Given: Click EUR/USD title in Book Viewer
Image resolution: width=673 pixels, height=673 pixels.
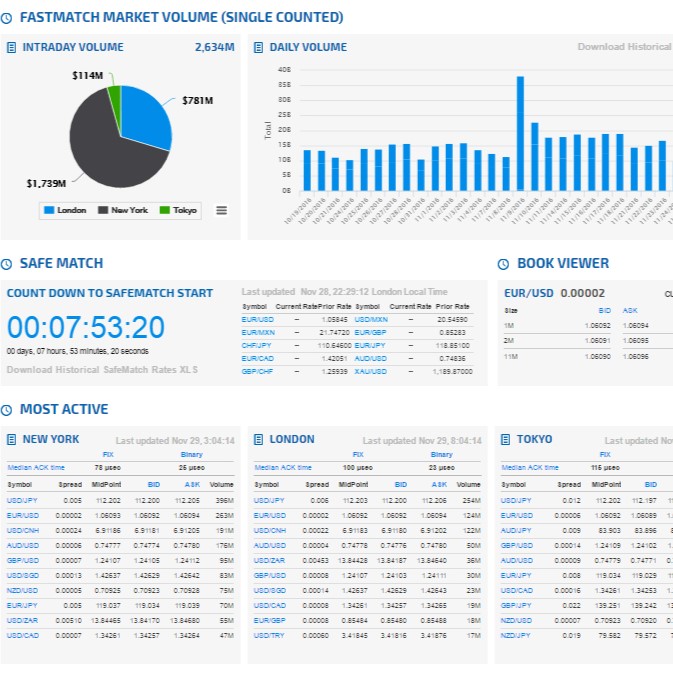Looking at the screenshot, I should click(x=528, y=293).
